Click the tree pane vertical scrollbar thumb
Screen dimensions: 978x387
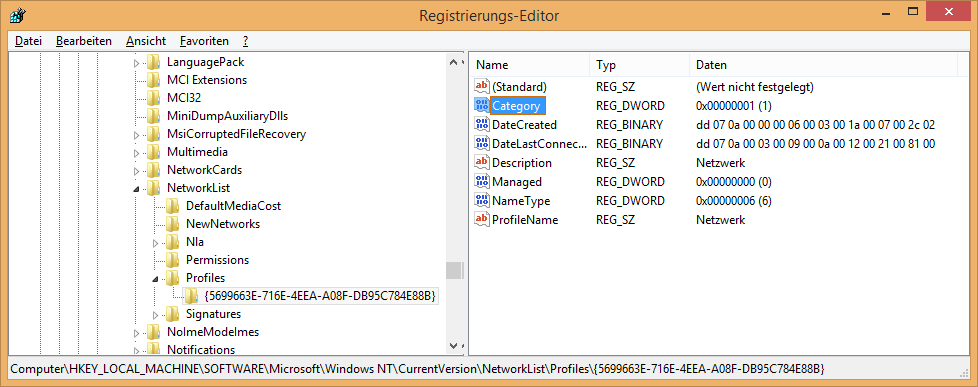tap(454, 270)
